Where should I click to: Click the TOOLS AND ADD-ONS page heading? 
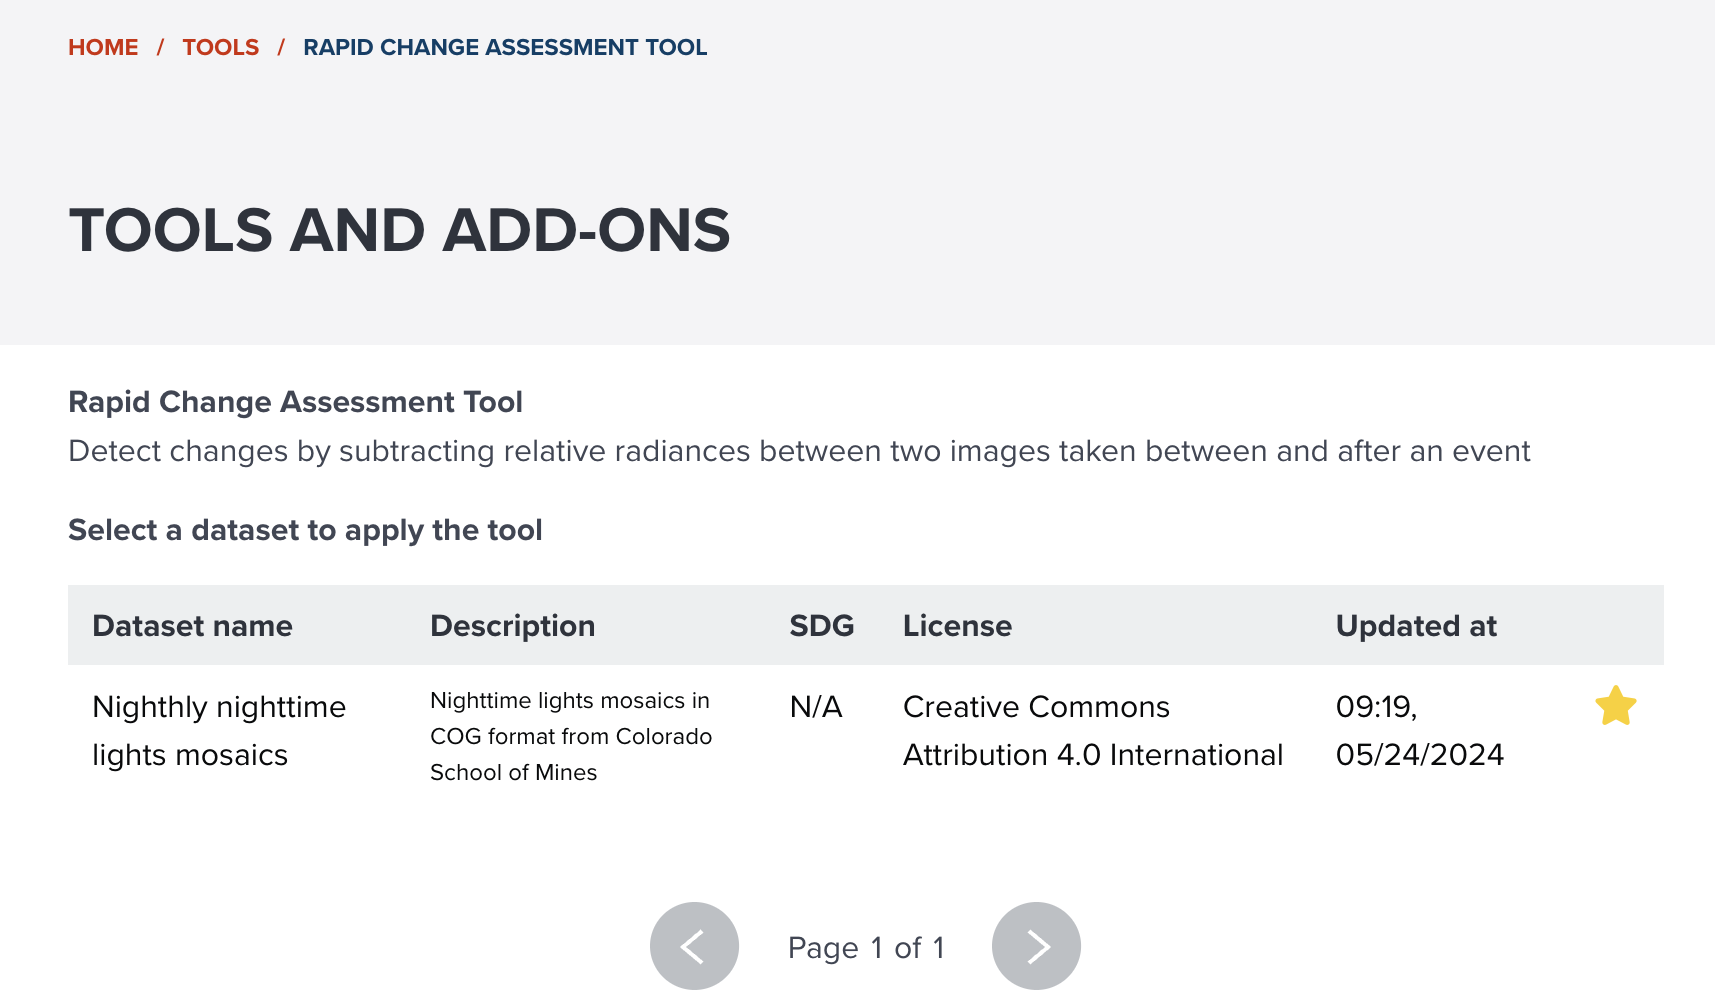click(399, 230)
